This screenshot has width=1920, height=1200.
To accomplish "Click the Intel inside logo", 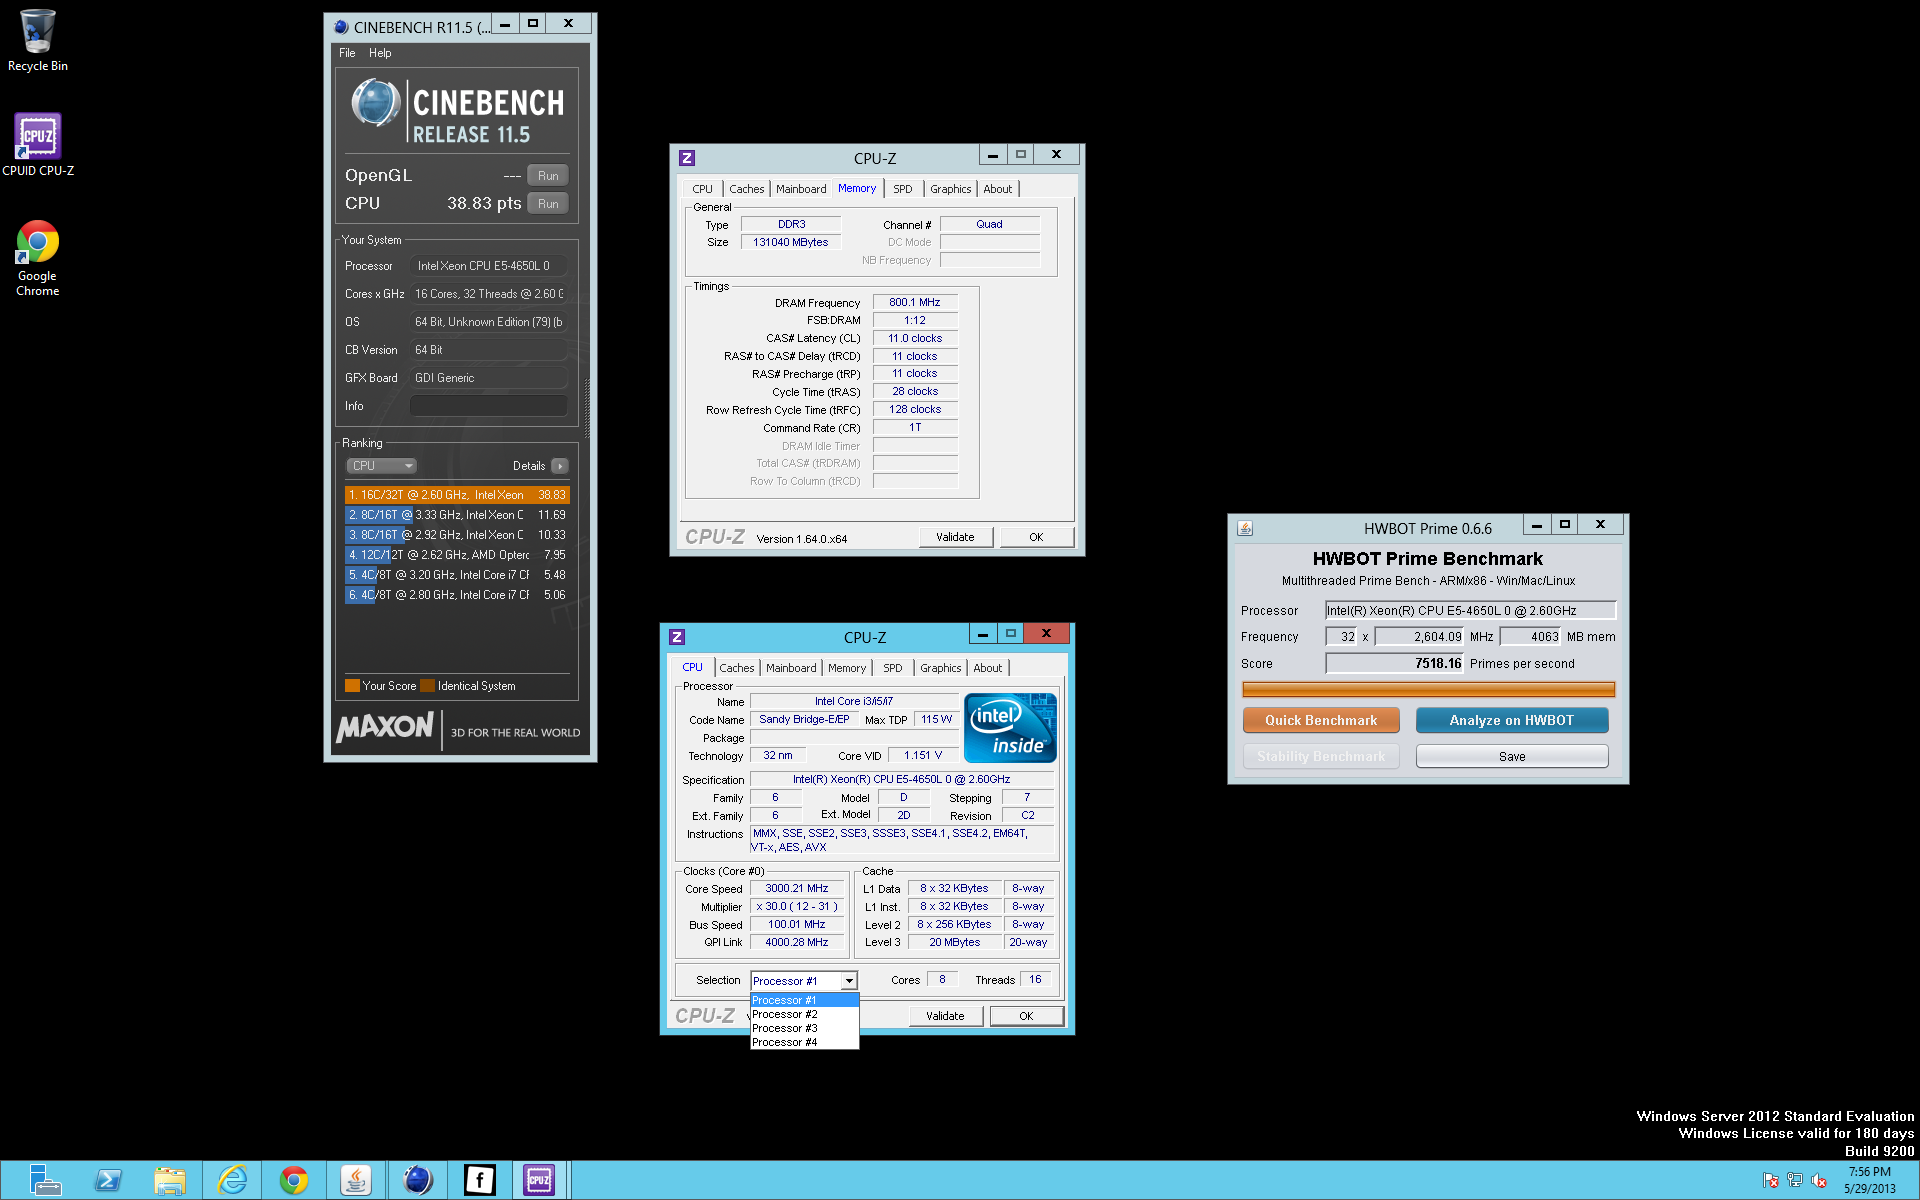I will (x=1010, y=728).
